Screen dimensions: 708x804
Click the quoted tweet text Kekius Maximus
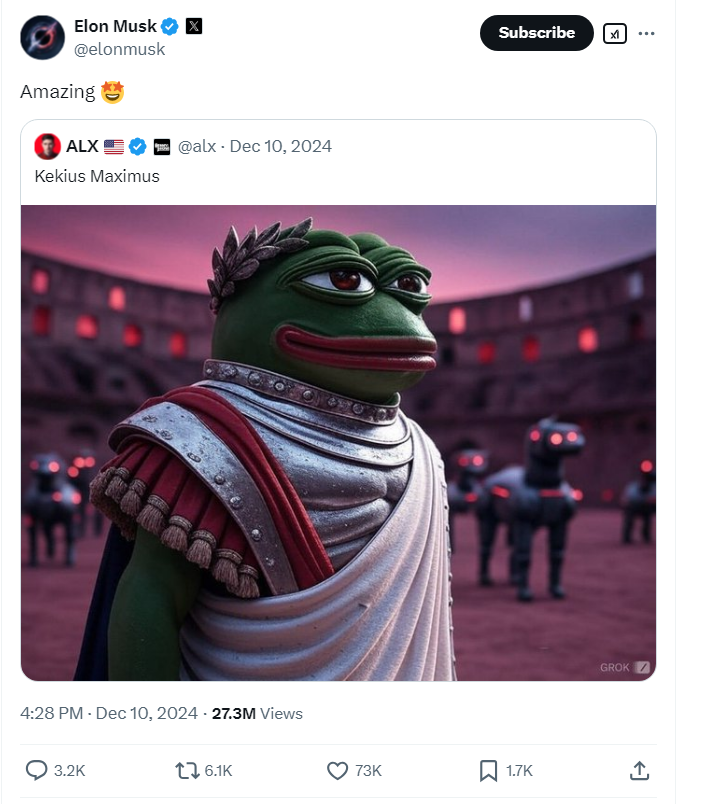click(97, 176)
